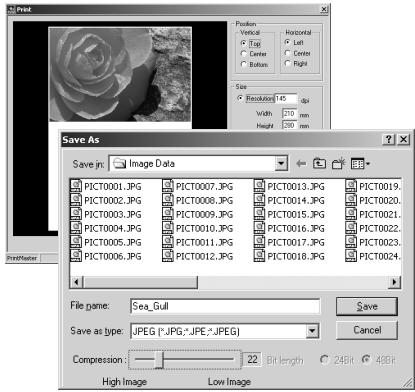Select file icon of PICT0015.JPG
Image resolution: width=415 pixels, height=392 pixels.
[x=259, y=214]
